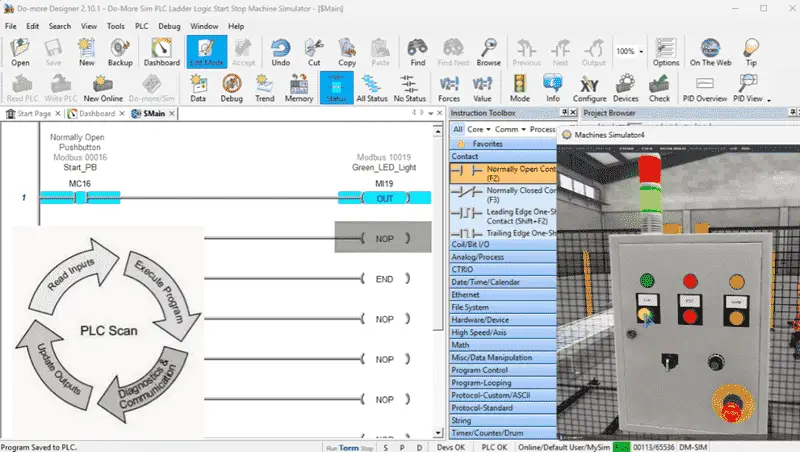Click the Copy icon

pos(346,52)
